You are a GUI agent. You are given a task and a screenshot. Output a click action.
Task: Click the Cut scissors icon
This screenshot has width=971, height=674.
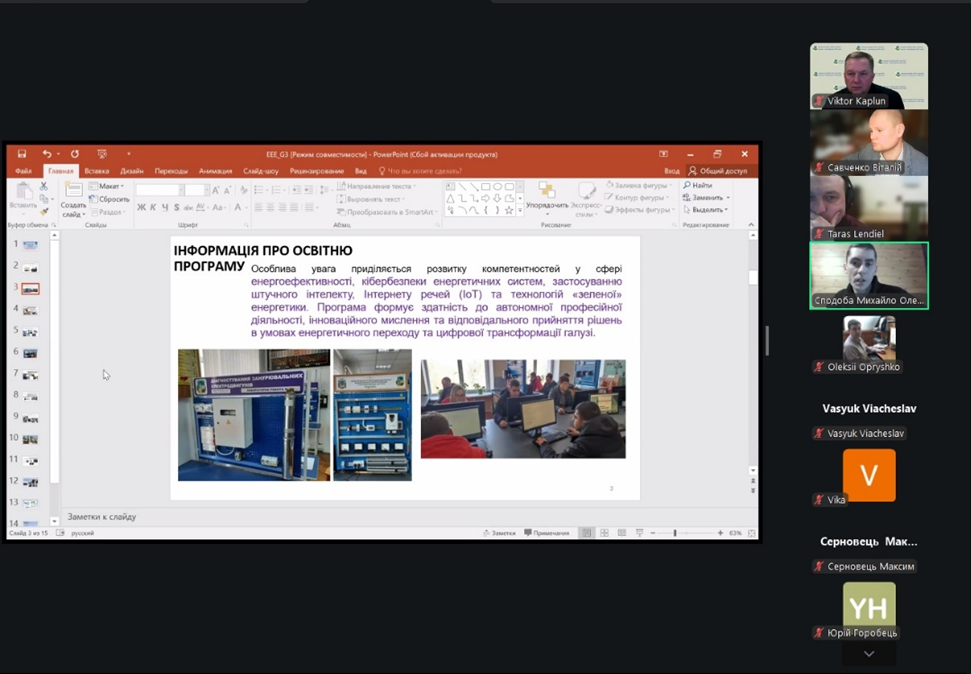44,187
